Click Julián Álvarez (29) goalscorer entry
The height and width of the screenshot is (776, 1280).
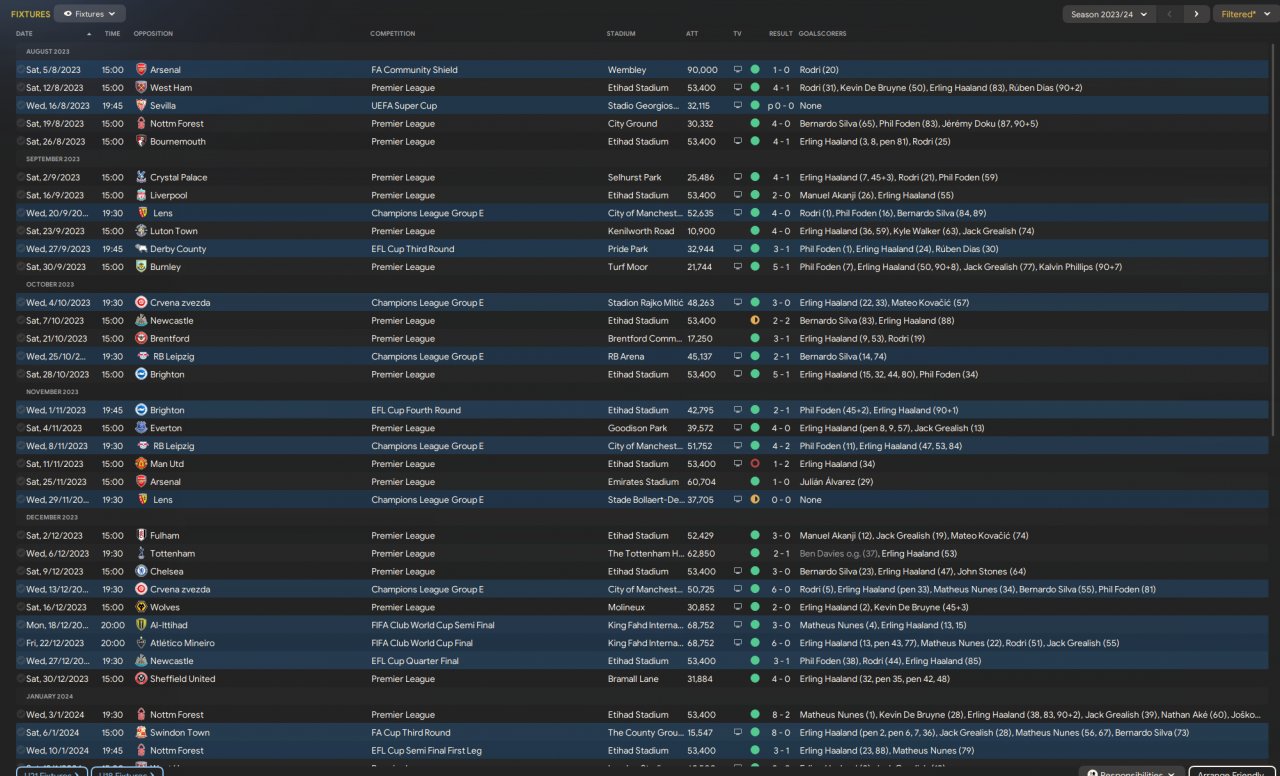click(x=837, y=482)
